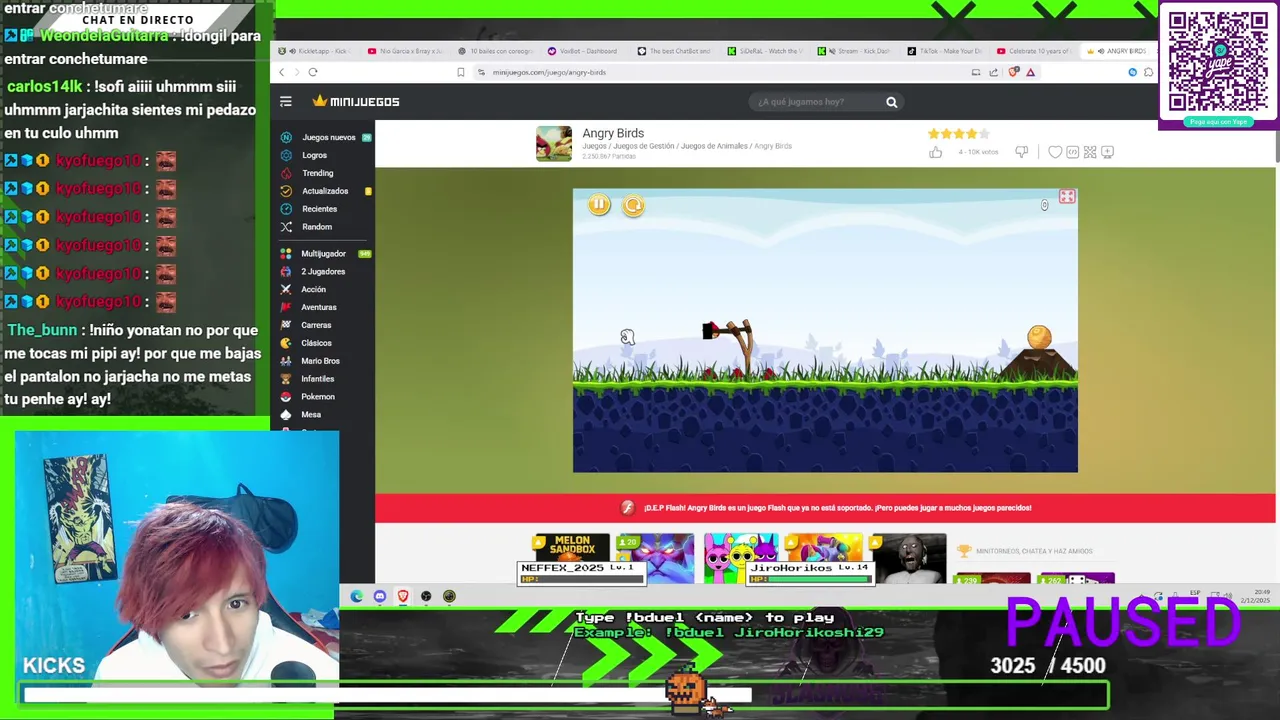Open Brave Rewards triangle icon
Viewport: 1280px width, 720px height.
(x=1030, y=72)
